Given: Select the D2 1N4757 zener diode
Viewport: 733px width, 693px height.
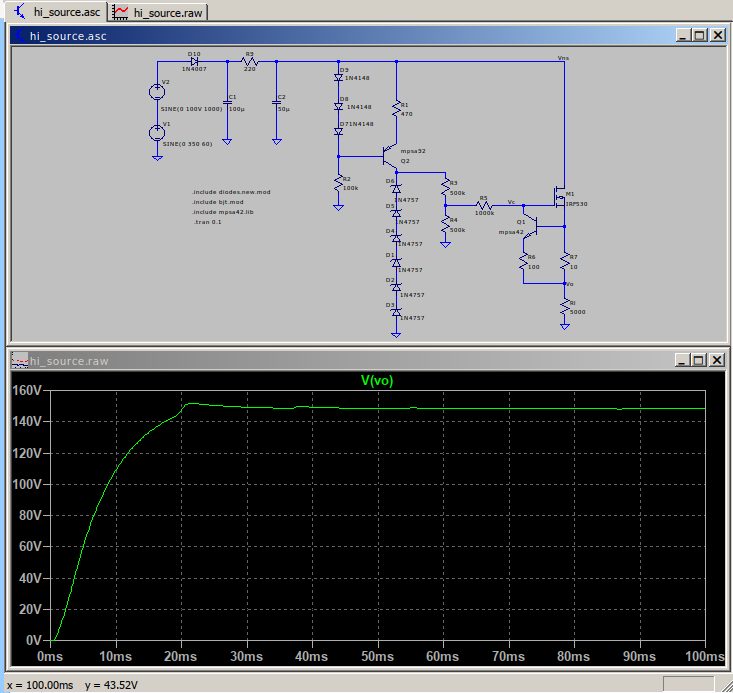Looking at the screenshot, I should coord(396,287).
